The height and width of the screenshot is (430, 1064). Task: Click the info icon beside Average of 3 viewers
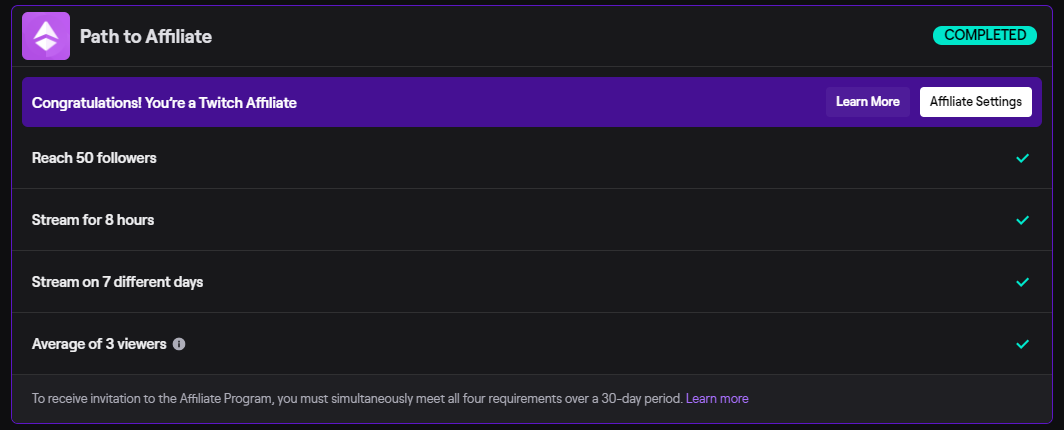pos(179,344)
